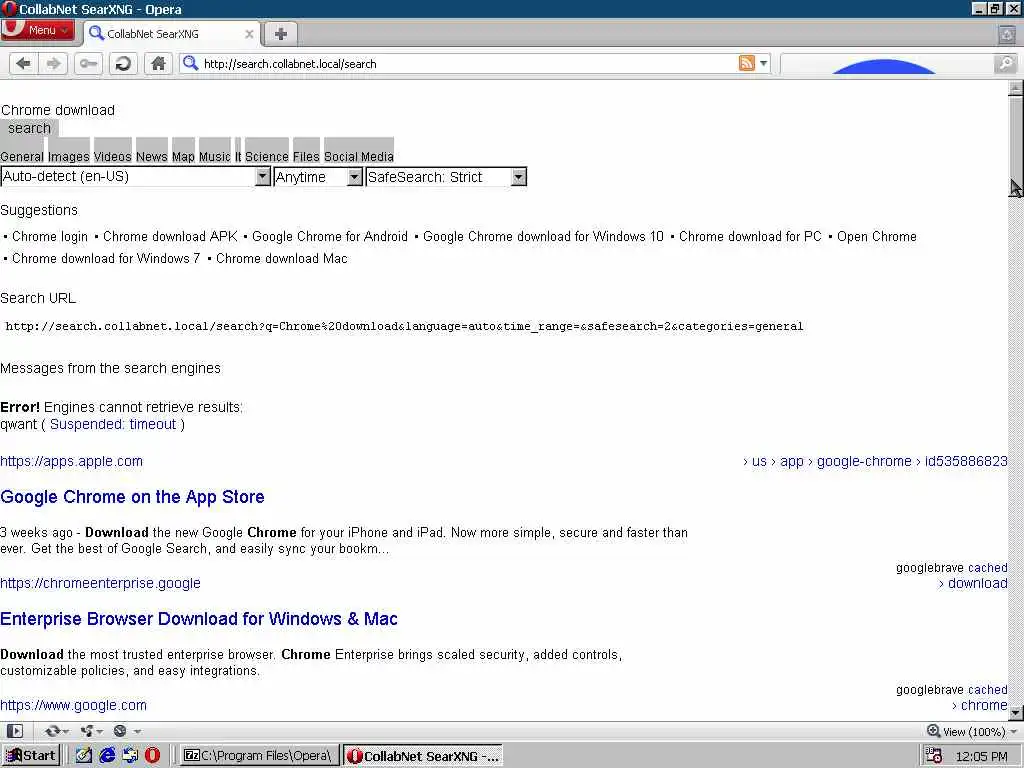Open the address bar history dropdown arrow
Image resolution: width=1024 pixels, height=768 pixels.
pos(763,63)
